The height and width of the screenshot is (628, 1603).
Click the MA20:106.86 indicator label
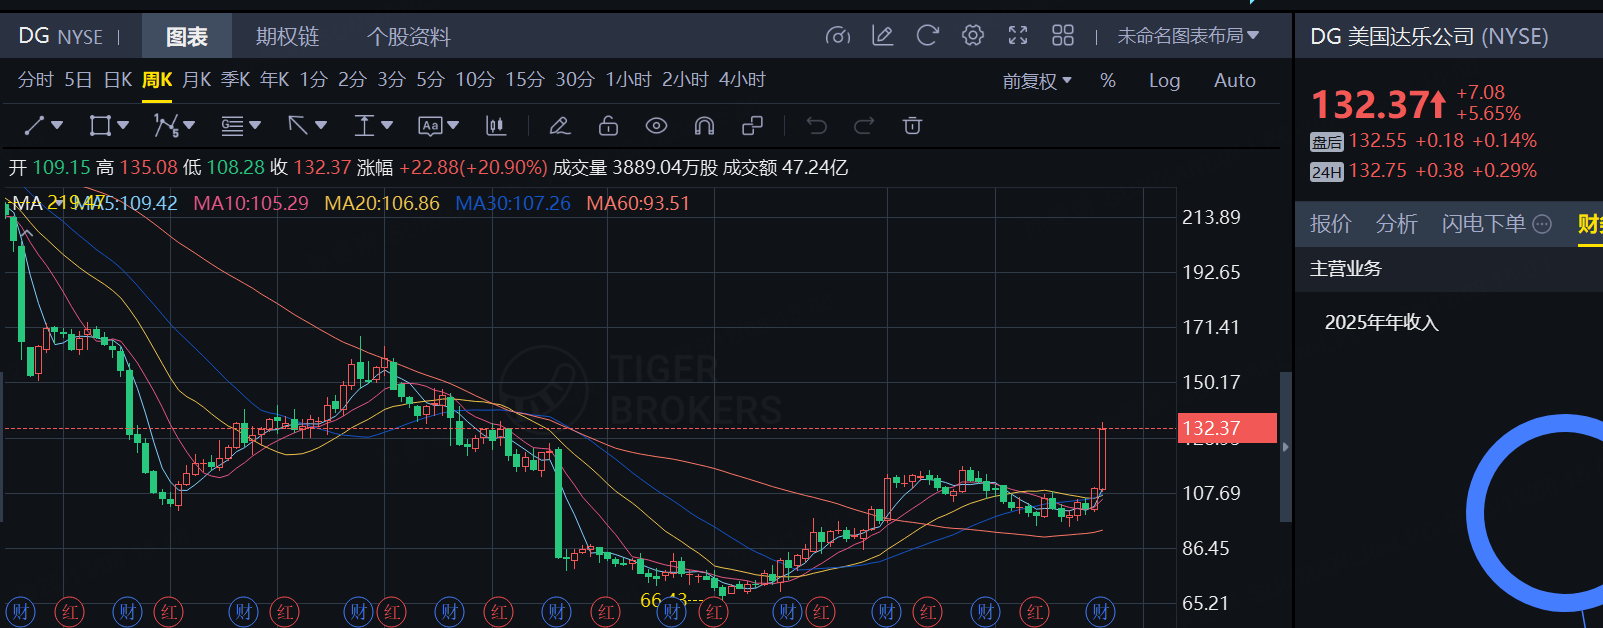point(382,204)
